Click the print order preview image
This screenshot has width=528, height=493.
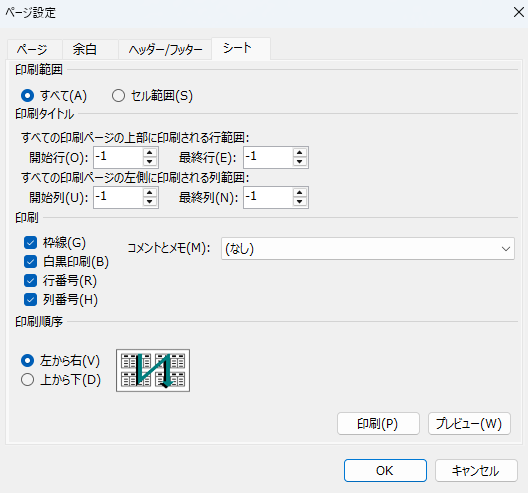coord(153,370)
